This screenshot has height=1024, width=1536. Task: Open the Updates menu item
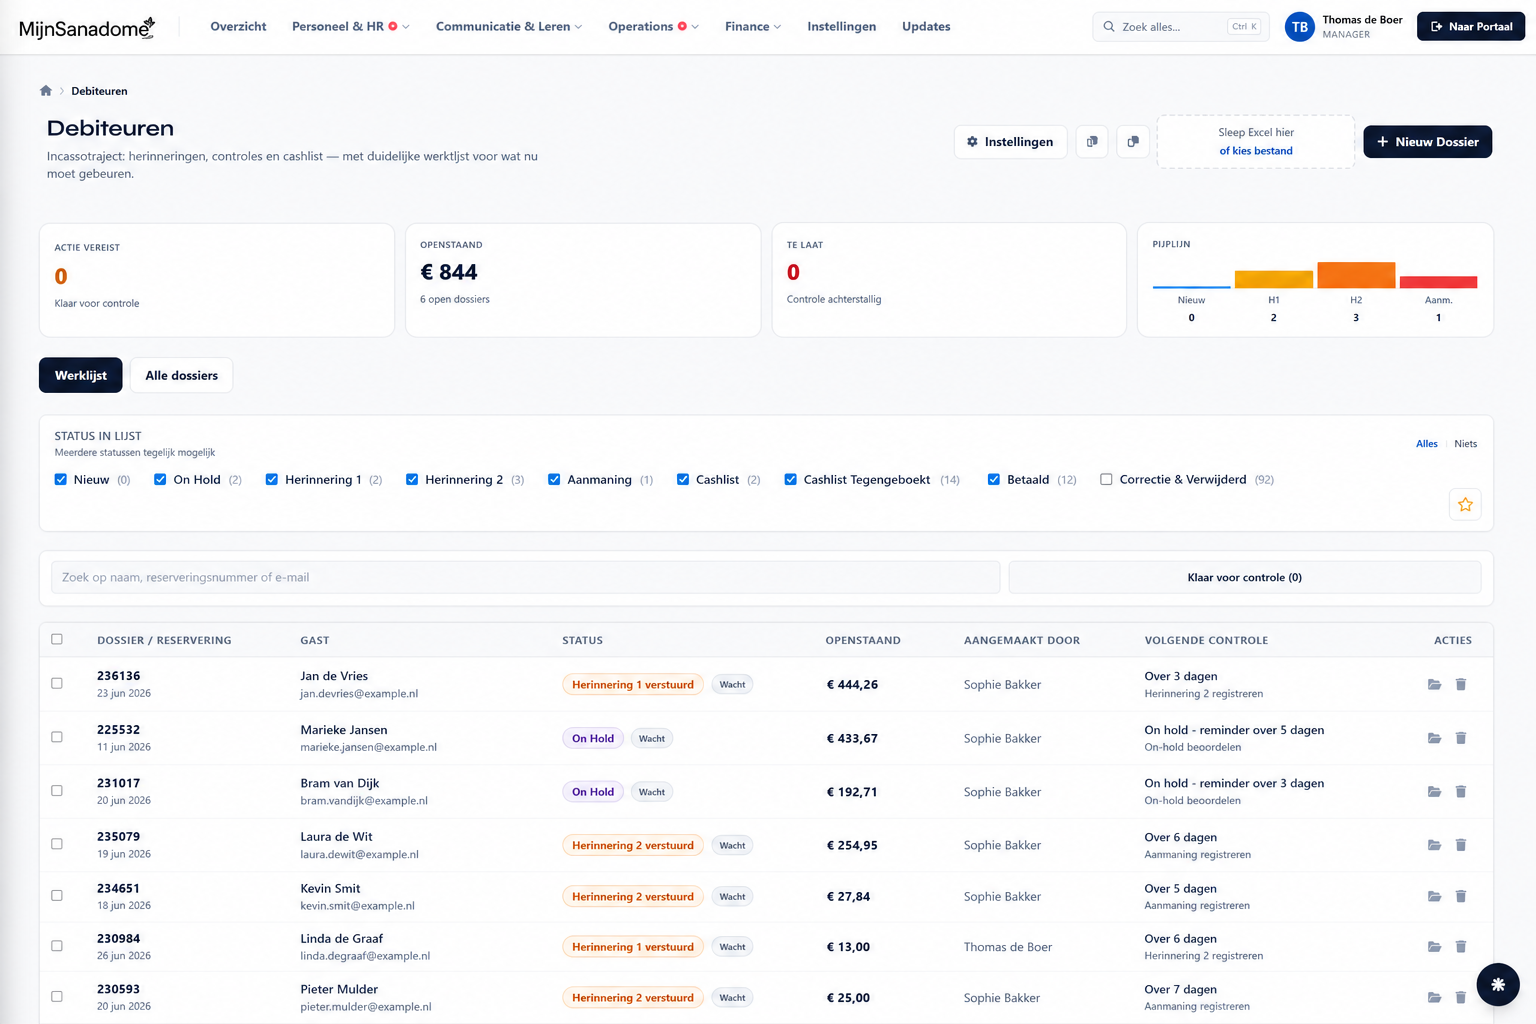click(x=926, y=27)
